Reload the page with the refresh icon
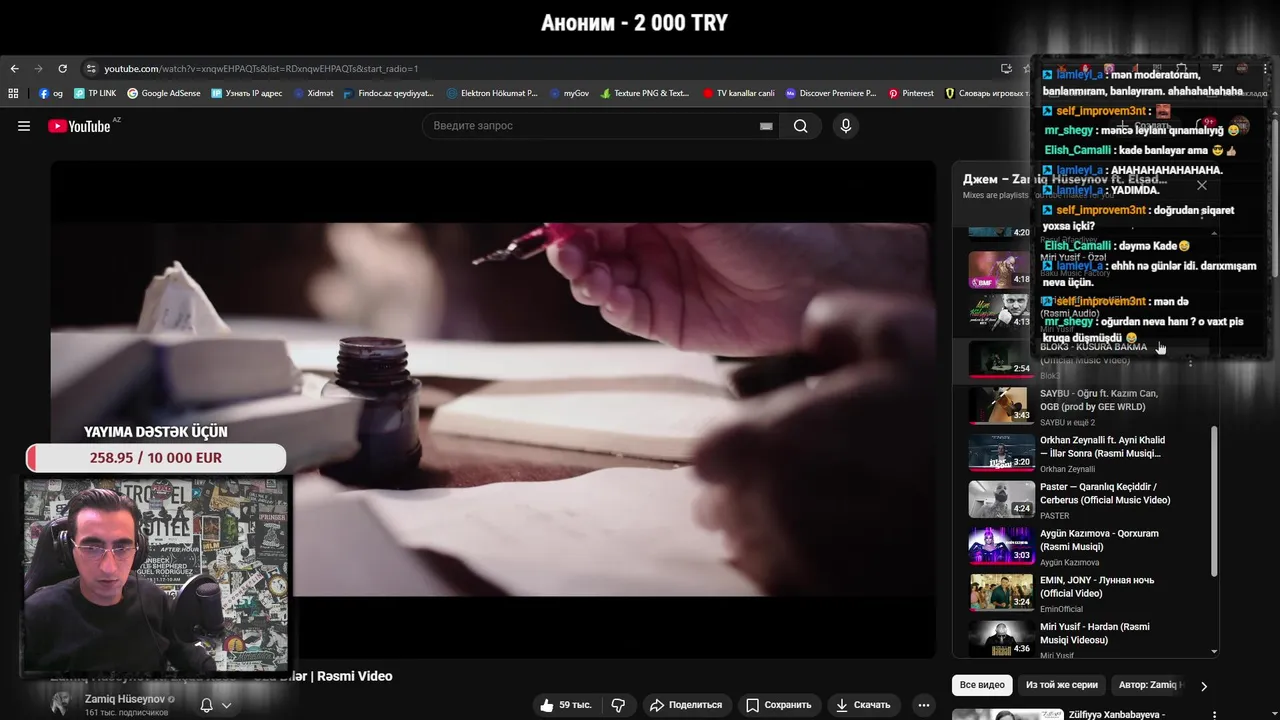Image resolution: width=1280 pixels, height=720 pixels. [x=62, y=69]
